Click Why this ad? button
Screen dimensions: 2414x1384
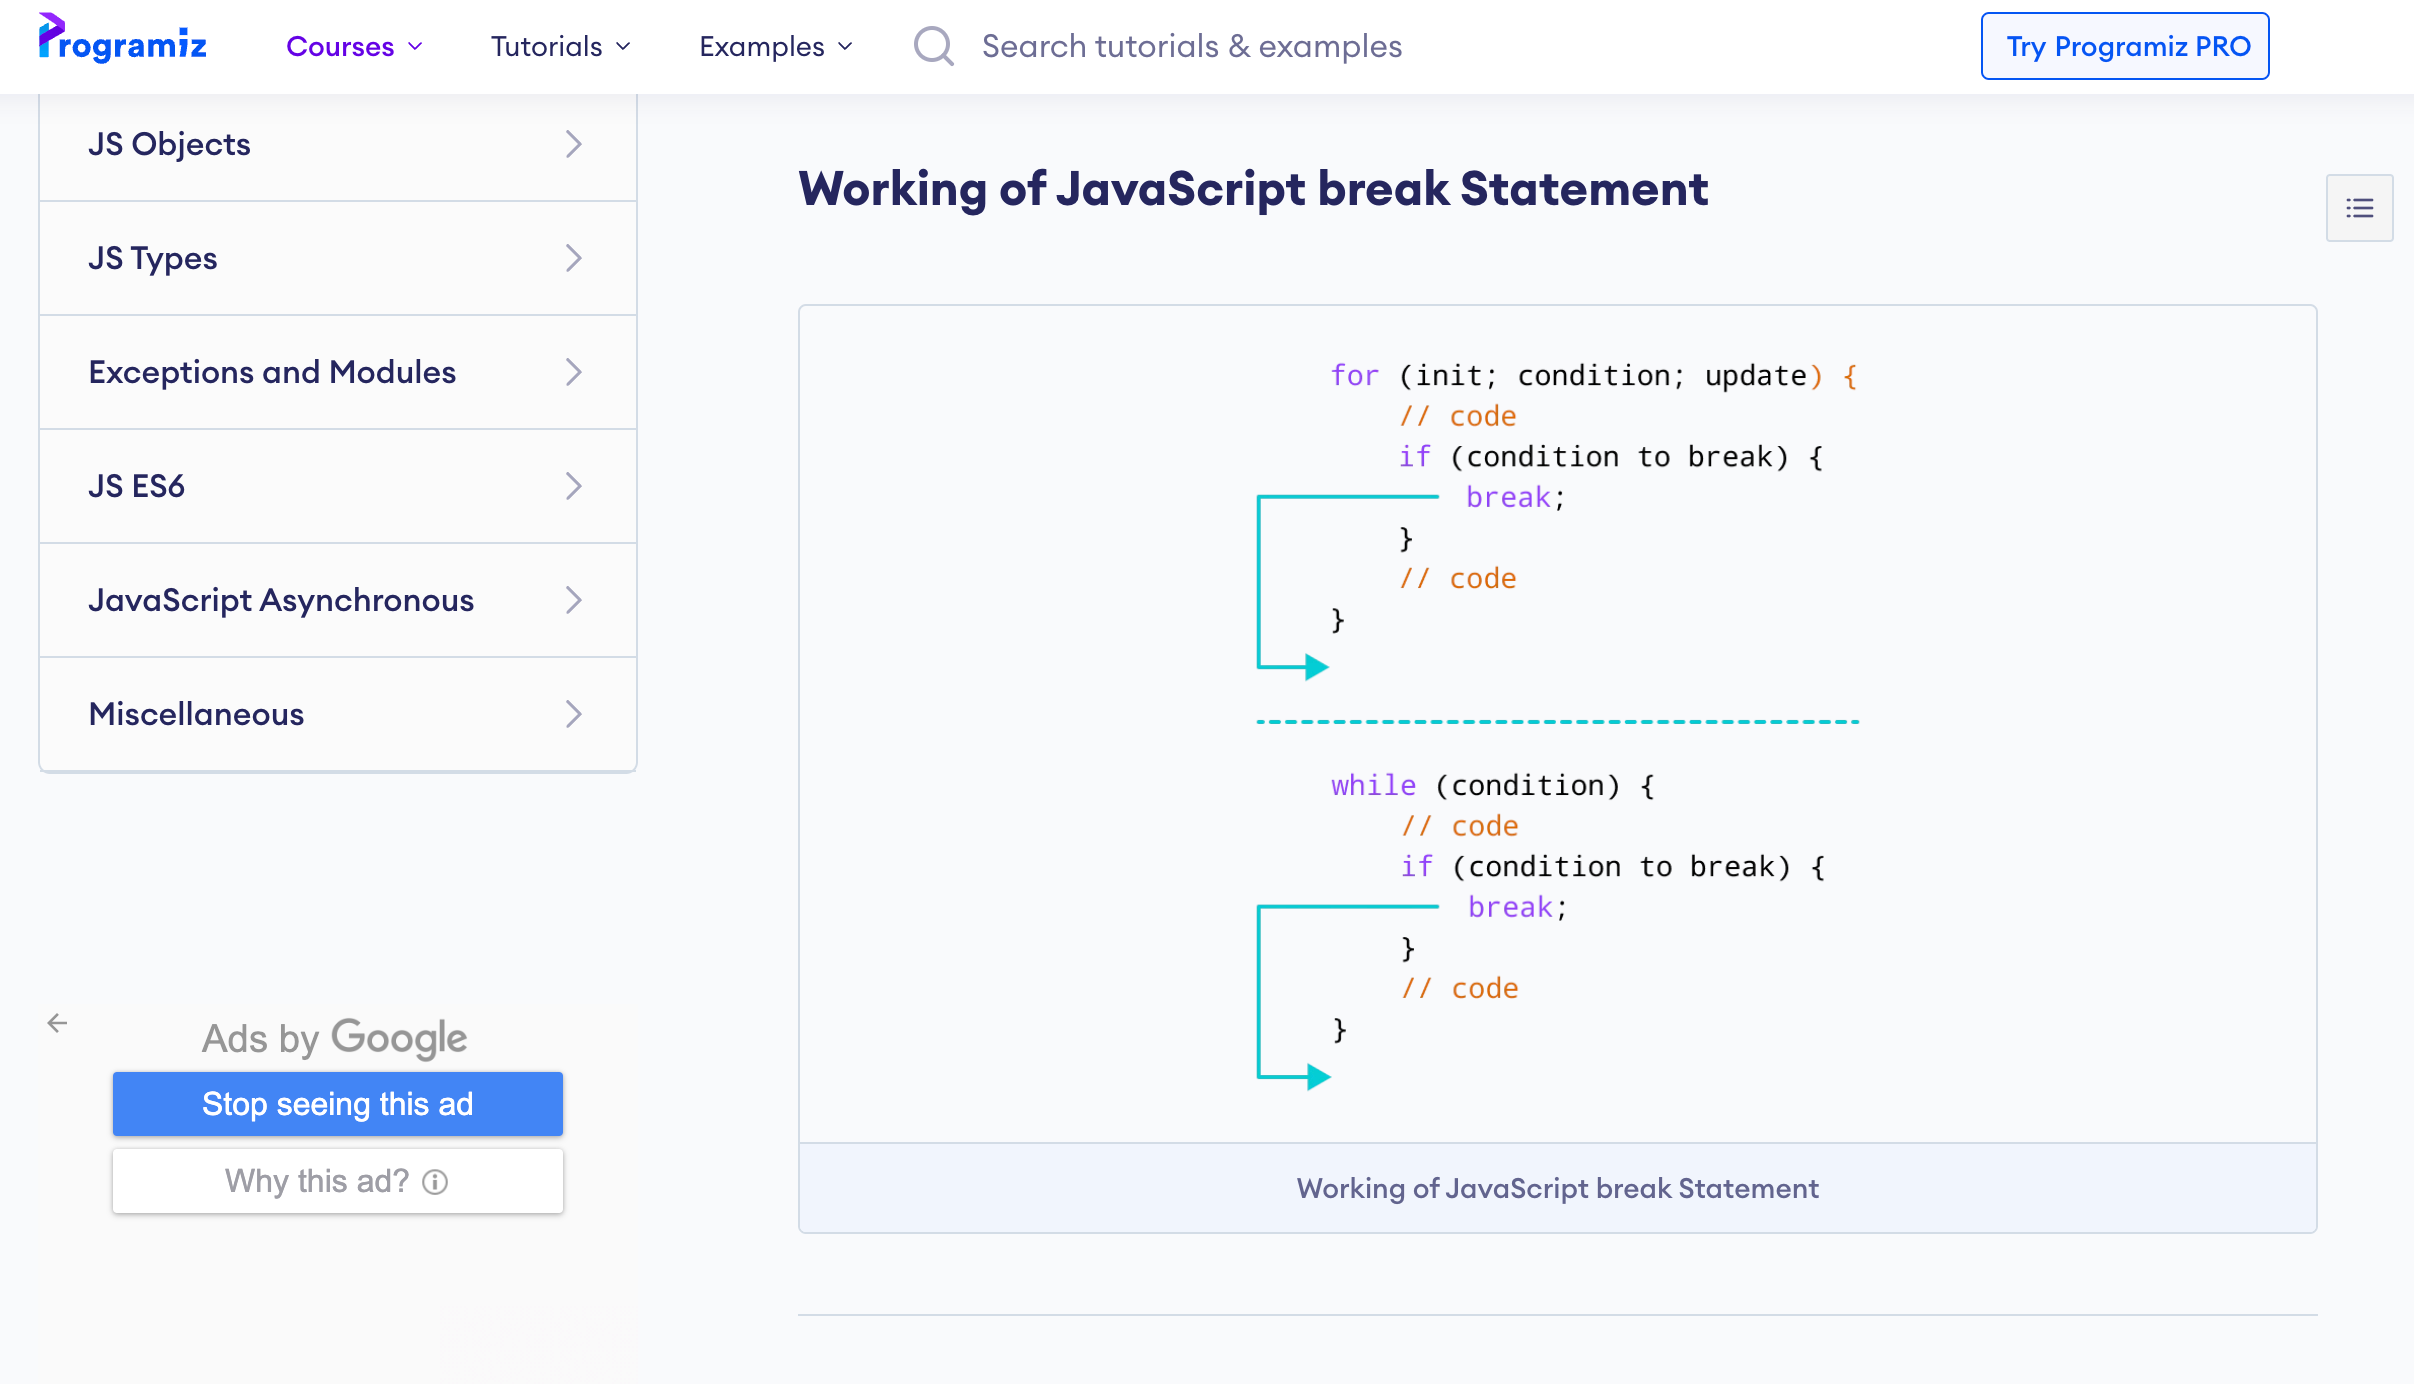[317, 1181]
